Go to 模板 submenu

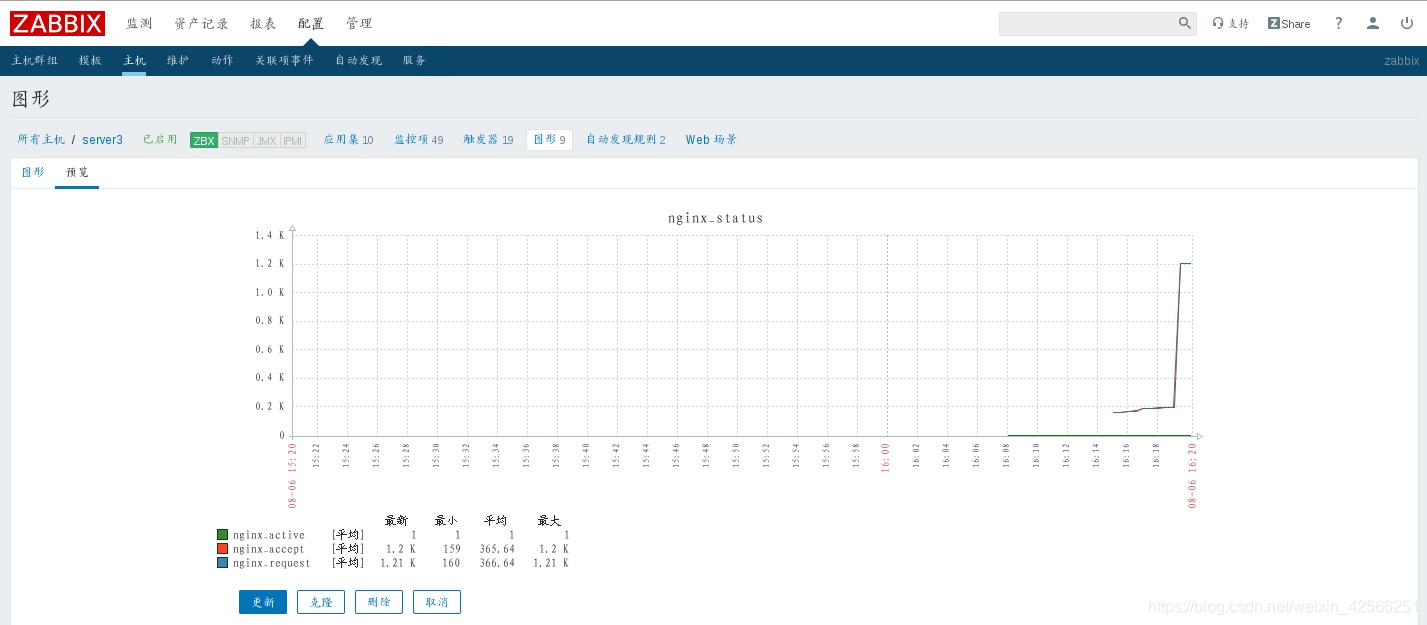pos(90,60)
